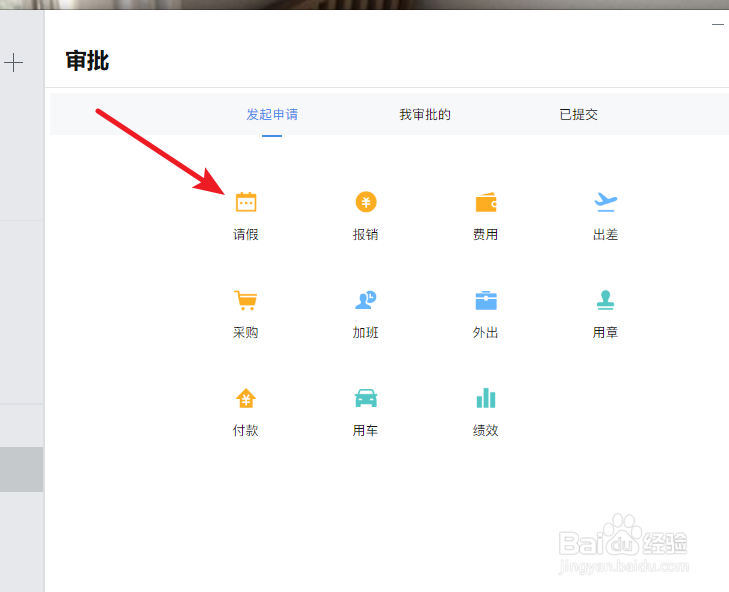This screenshot has height=592, width=729.
Task: Open the 绩效 performance chart icon
Action: [x=486, y=398]
